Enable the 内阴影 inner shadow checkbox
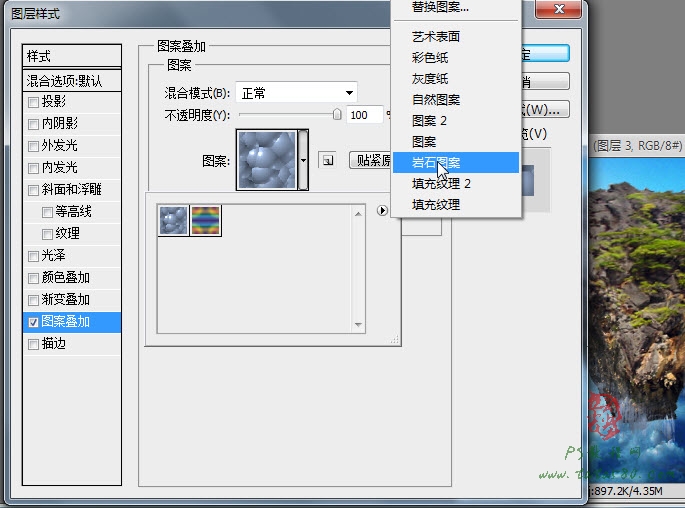Screen dimensions: 685x508 [x=33, y=124]
